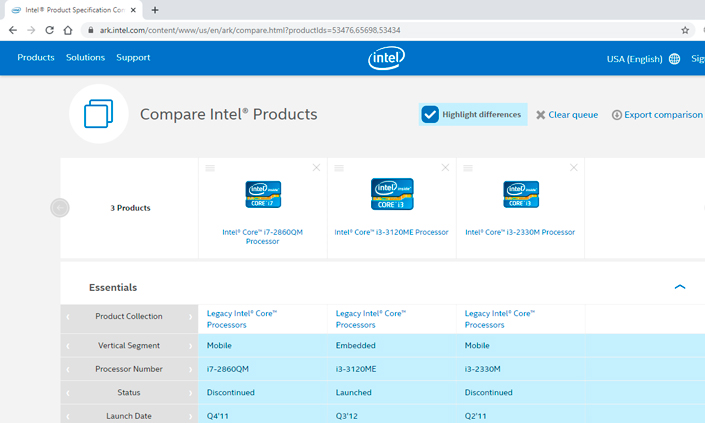705x423 pixels.
Task: Click right arrow on Processor Number row
Action: pyautogui.click(x=191, y=369)
